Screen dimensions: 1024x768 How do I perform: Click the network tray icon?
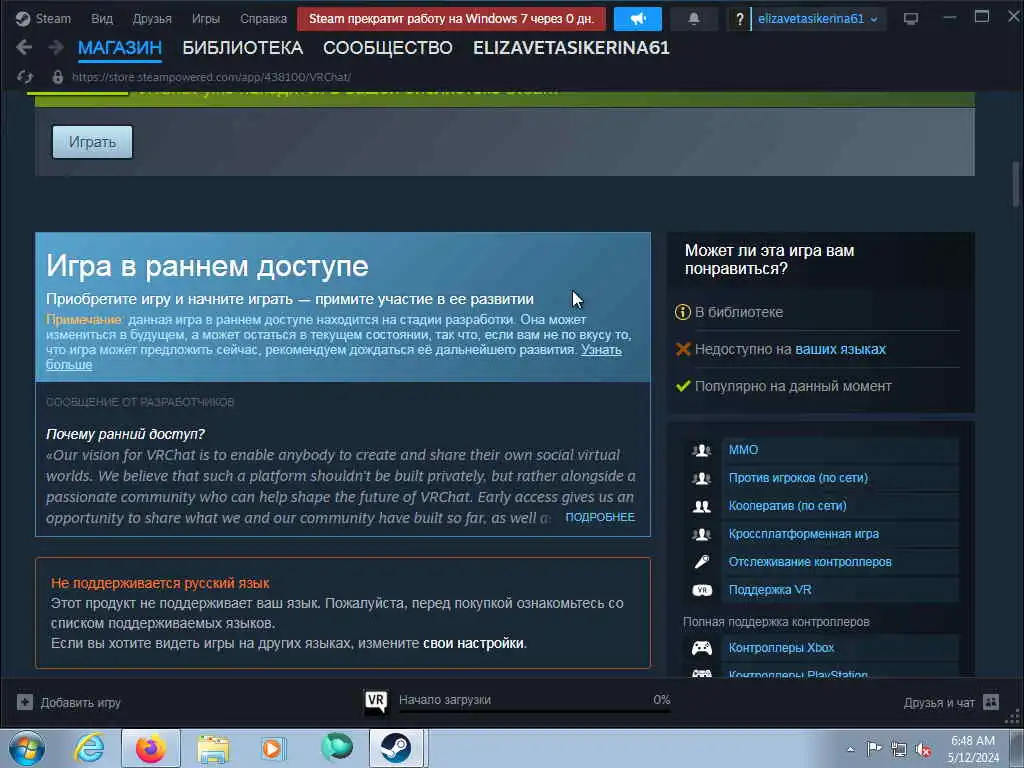[899, 750]
